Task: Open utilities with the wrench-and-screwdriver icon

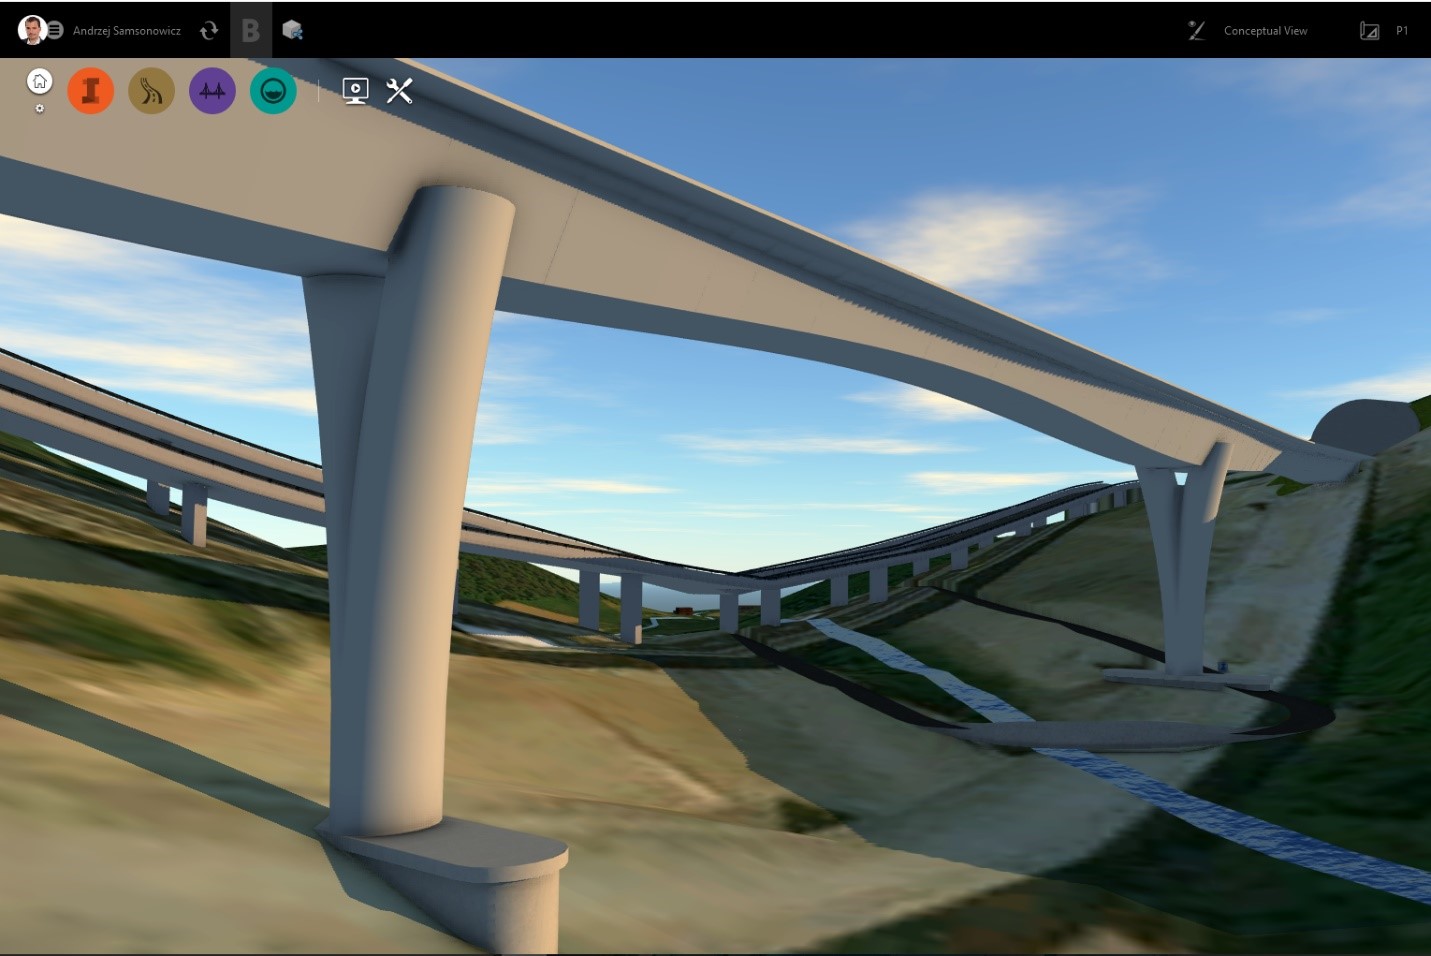Action: [x=399, y=91]
